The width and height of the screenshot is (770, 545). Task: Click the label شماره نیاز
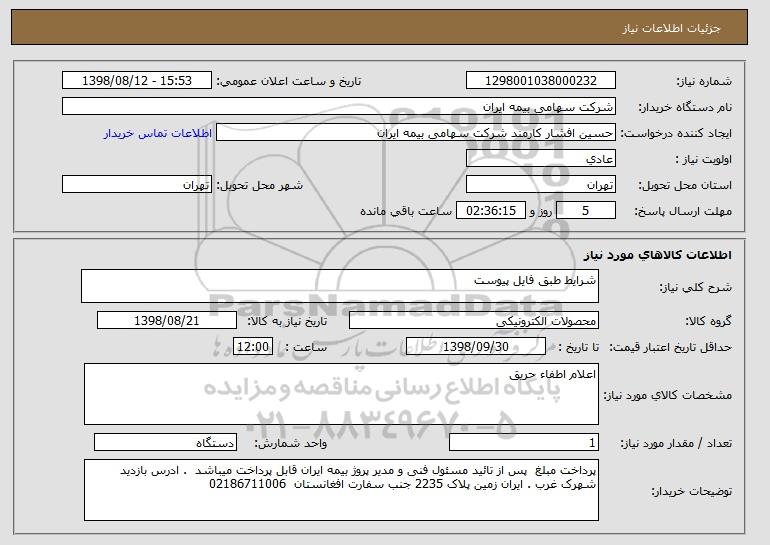(704, 81)
